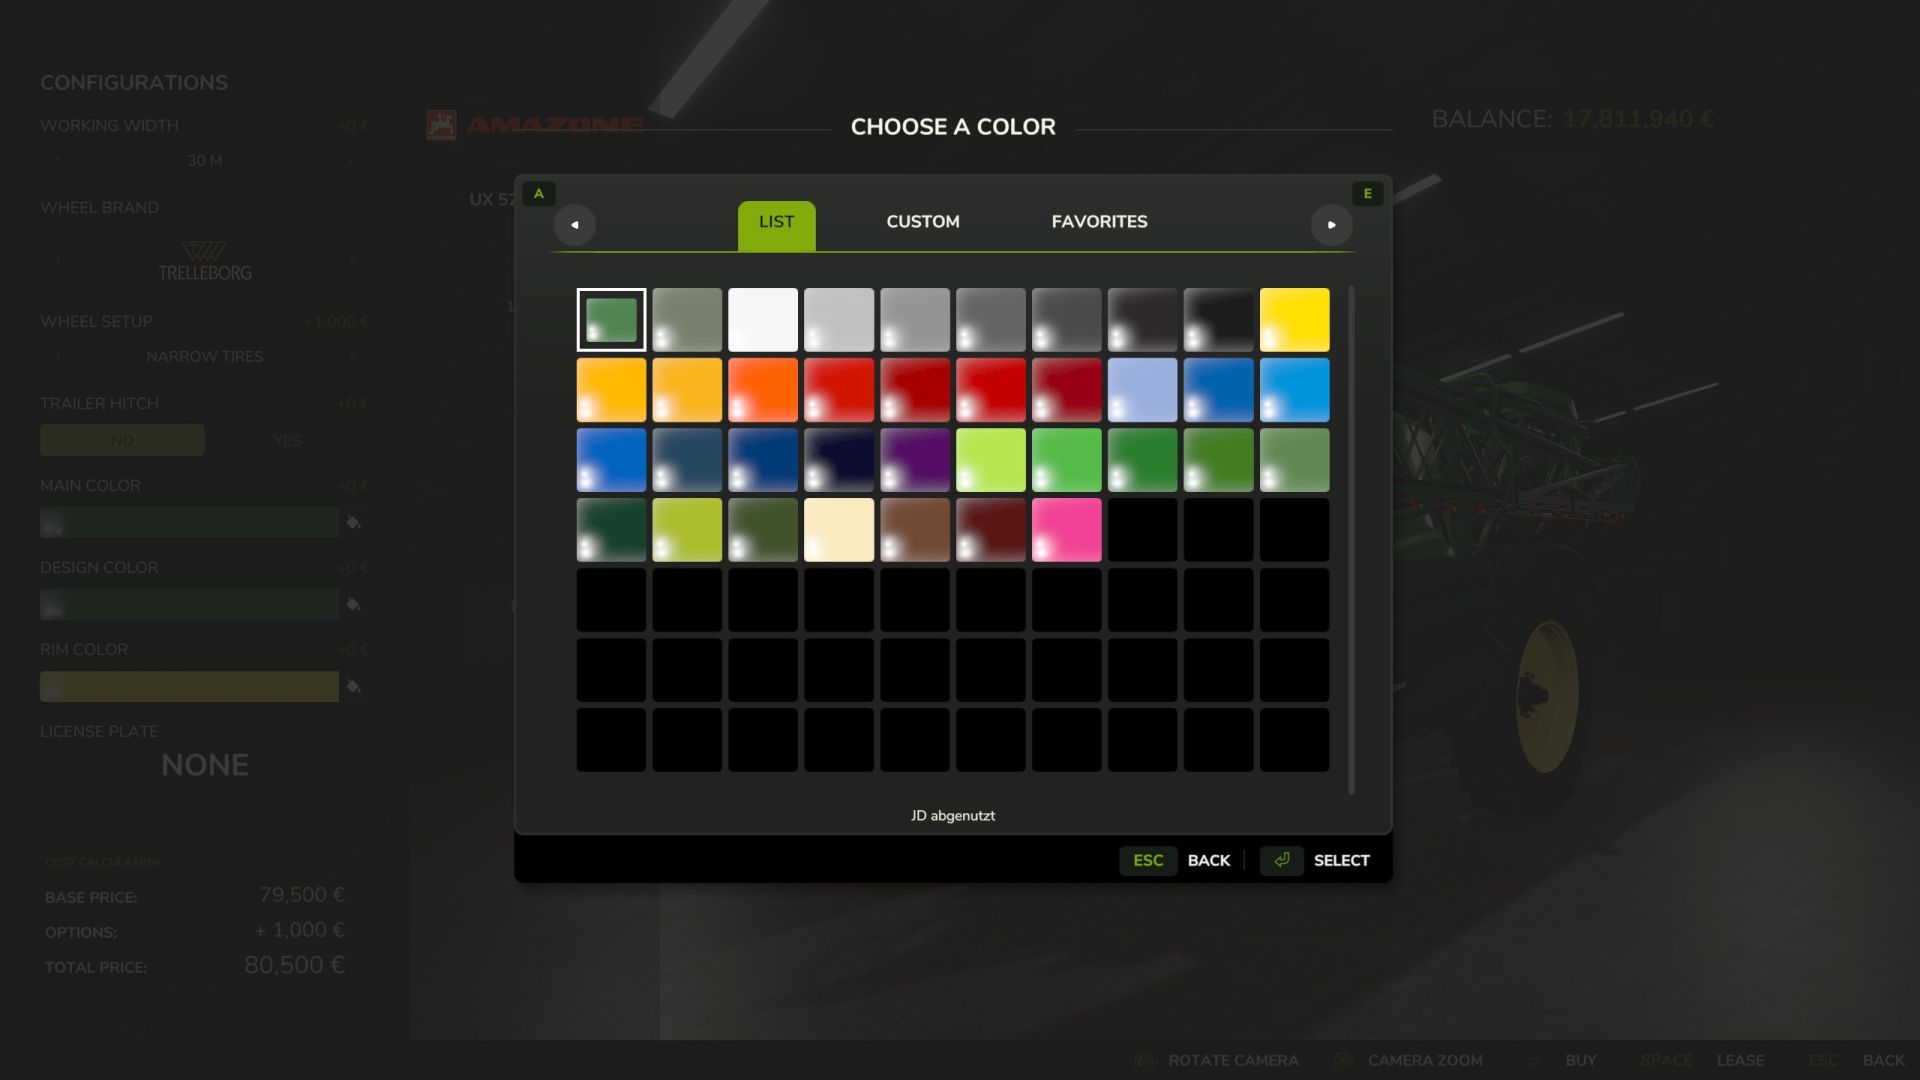Switch to the CUSTOM tab
This screenshot has height=1080, width=1920.
[922, 222]
